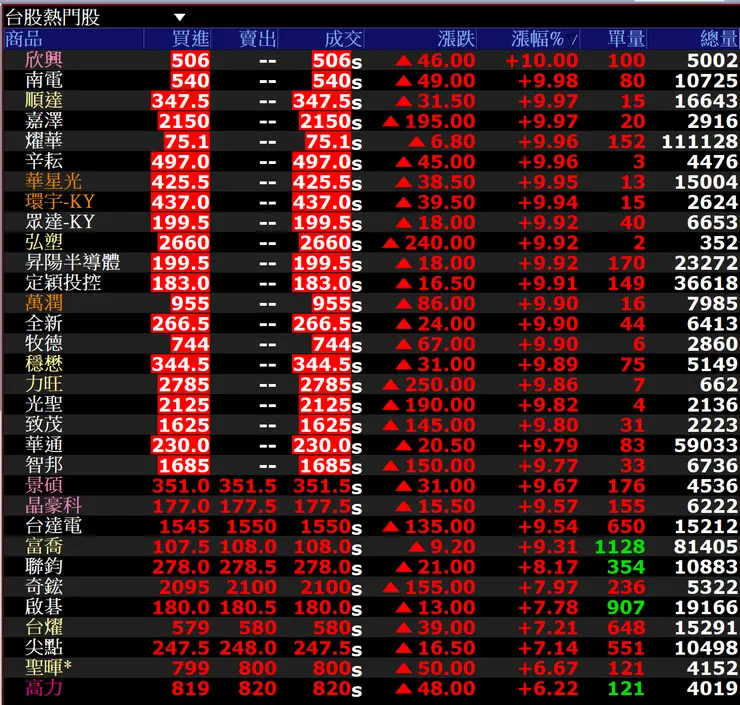The width and height of the screenshot is (740, 705).
Task: Select the 南電 stock name
Action: 44,80
